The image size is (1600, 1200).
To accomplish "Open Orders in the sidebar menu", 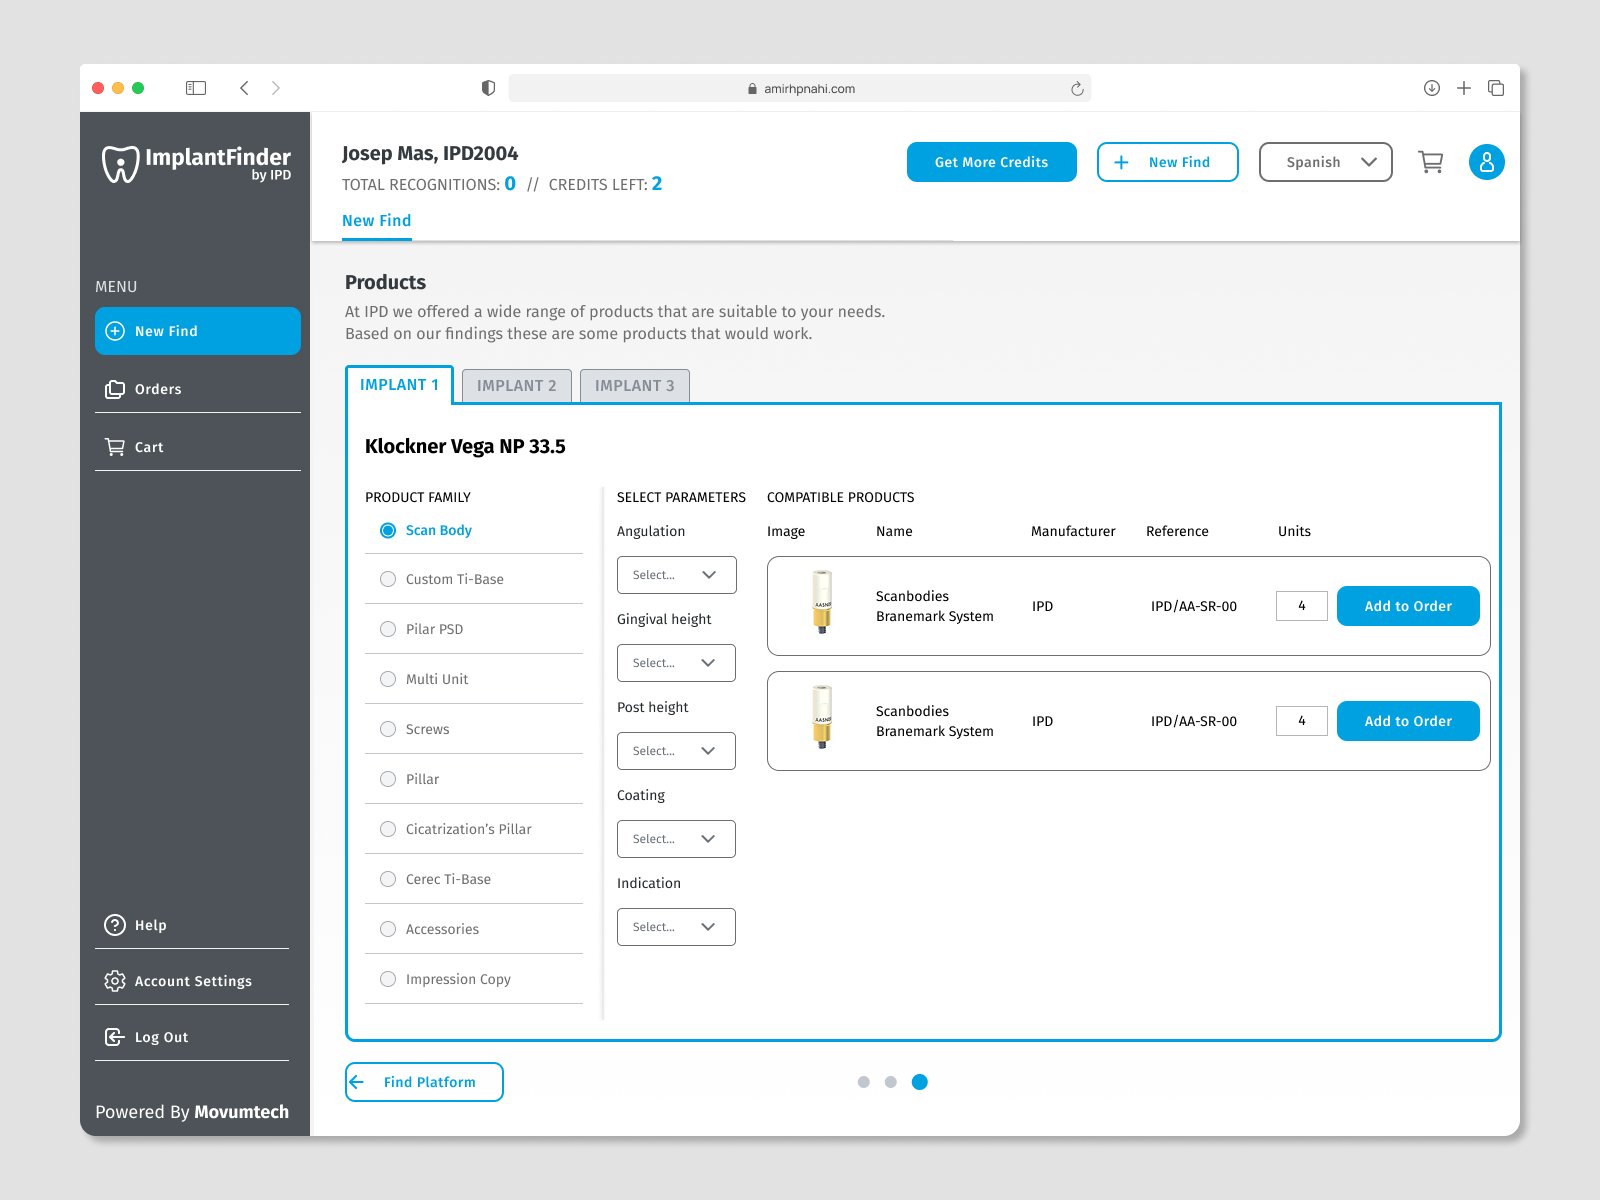I will click(x=198, y=389).
